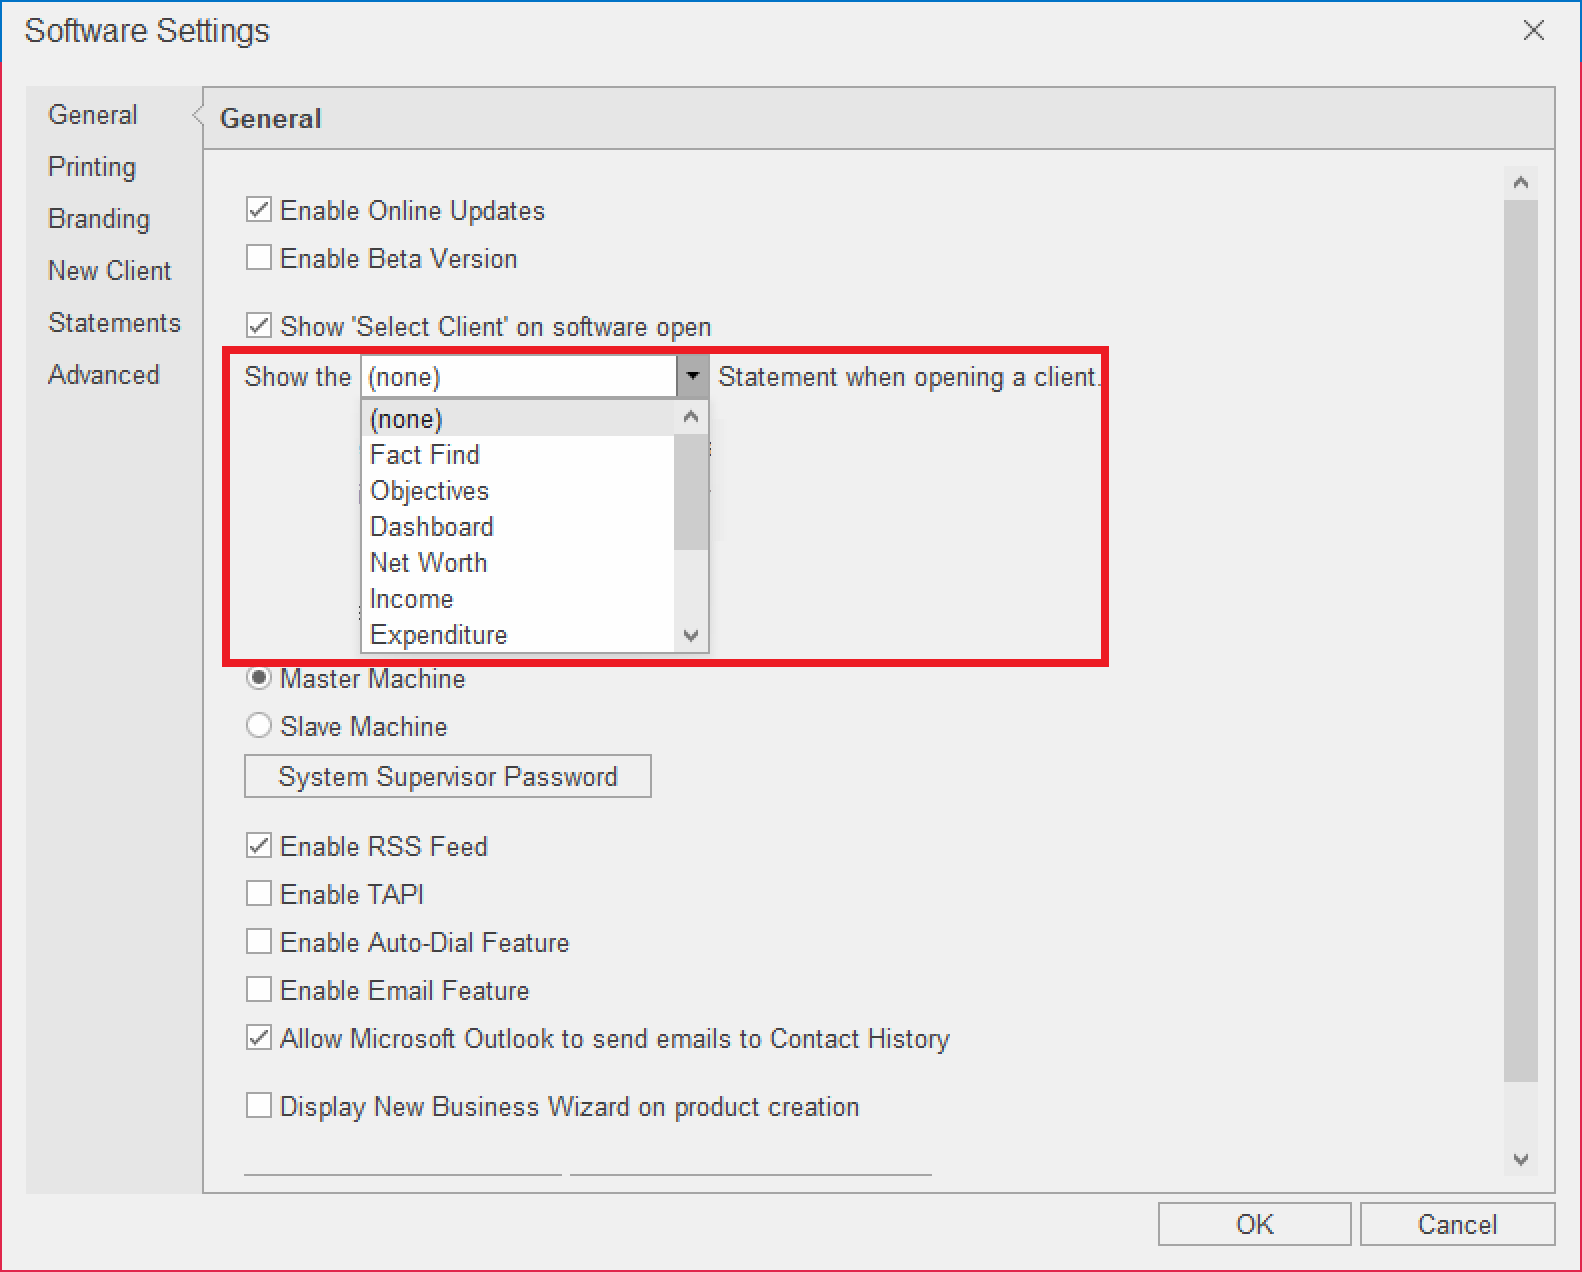The height and width of the screenshot is (1272, 1582).
Task: Collapse the statement dropdown arrow
Action: pyautogui.click(x=692, y=377)
